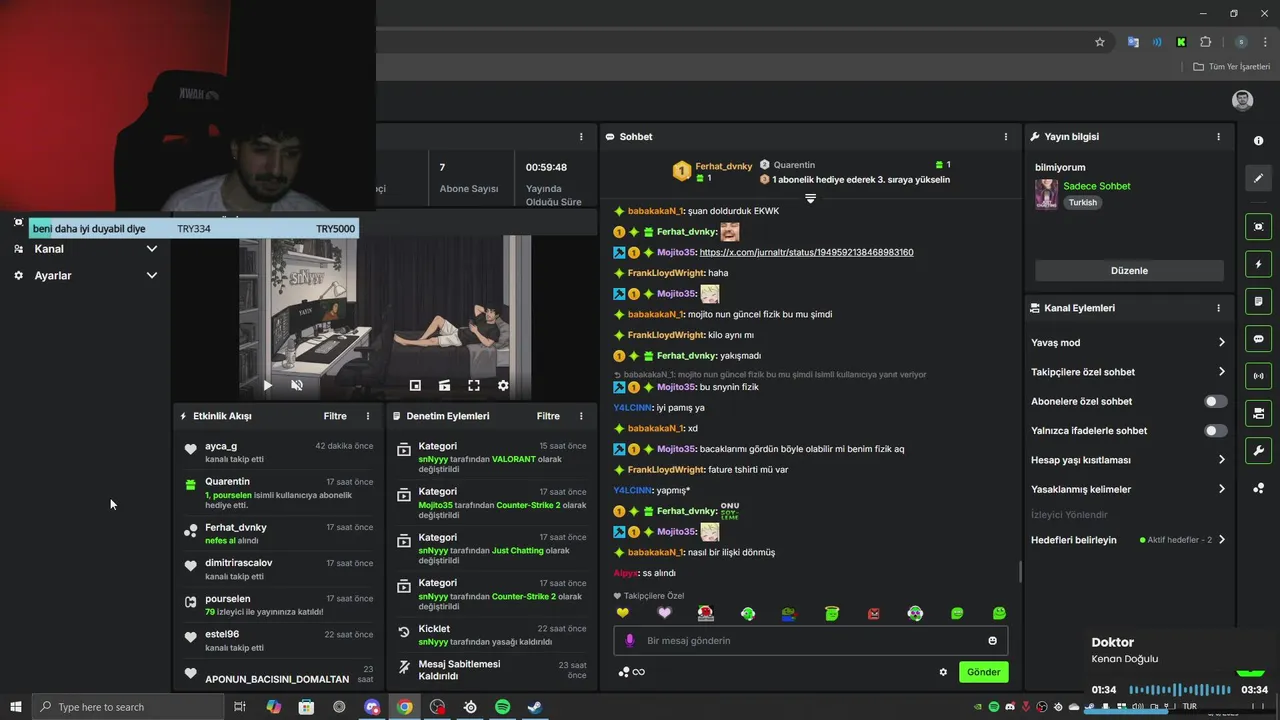Send message with Gönder button
1280x720 pixels.
(983, 672)
